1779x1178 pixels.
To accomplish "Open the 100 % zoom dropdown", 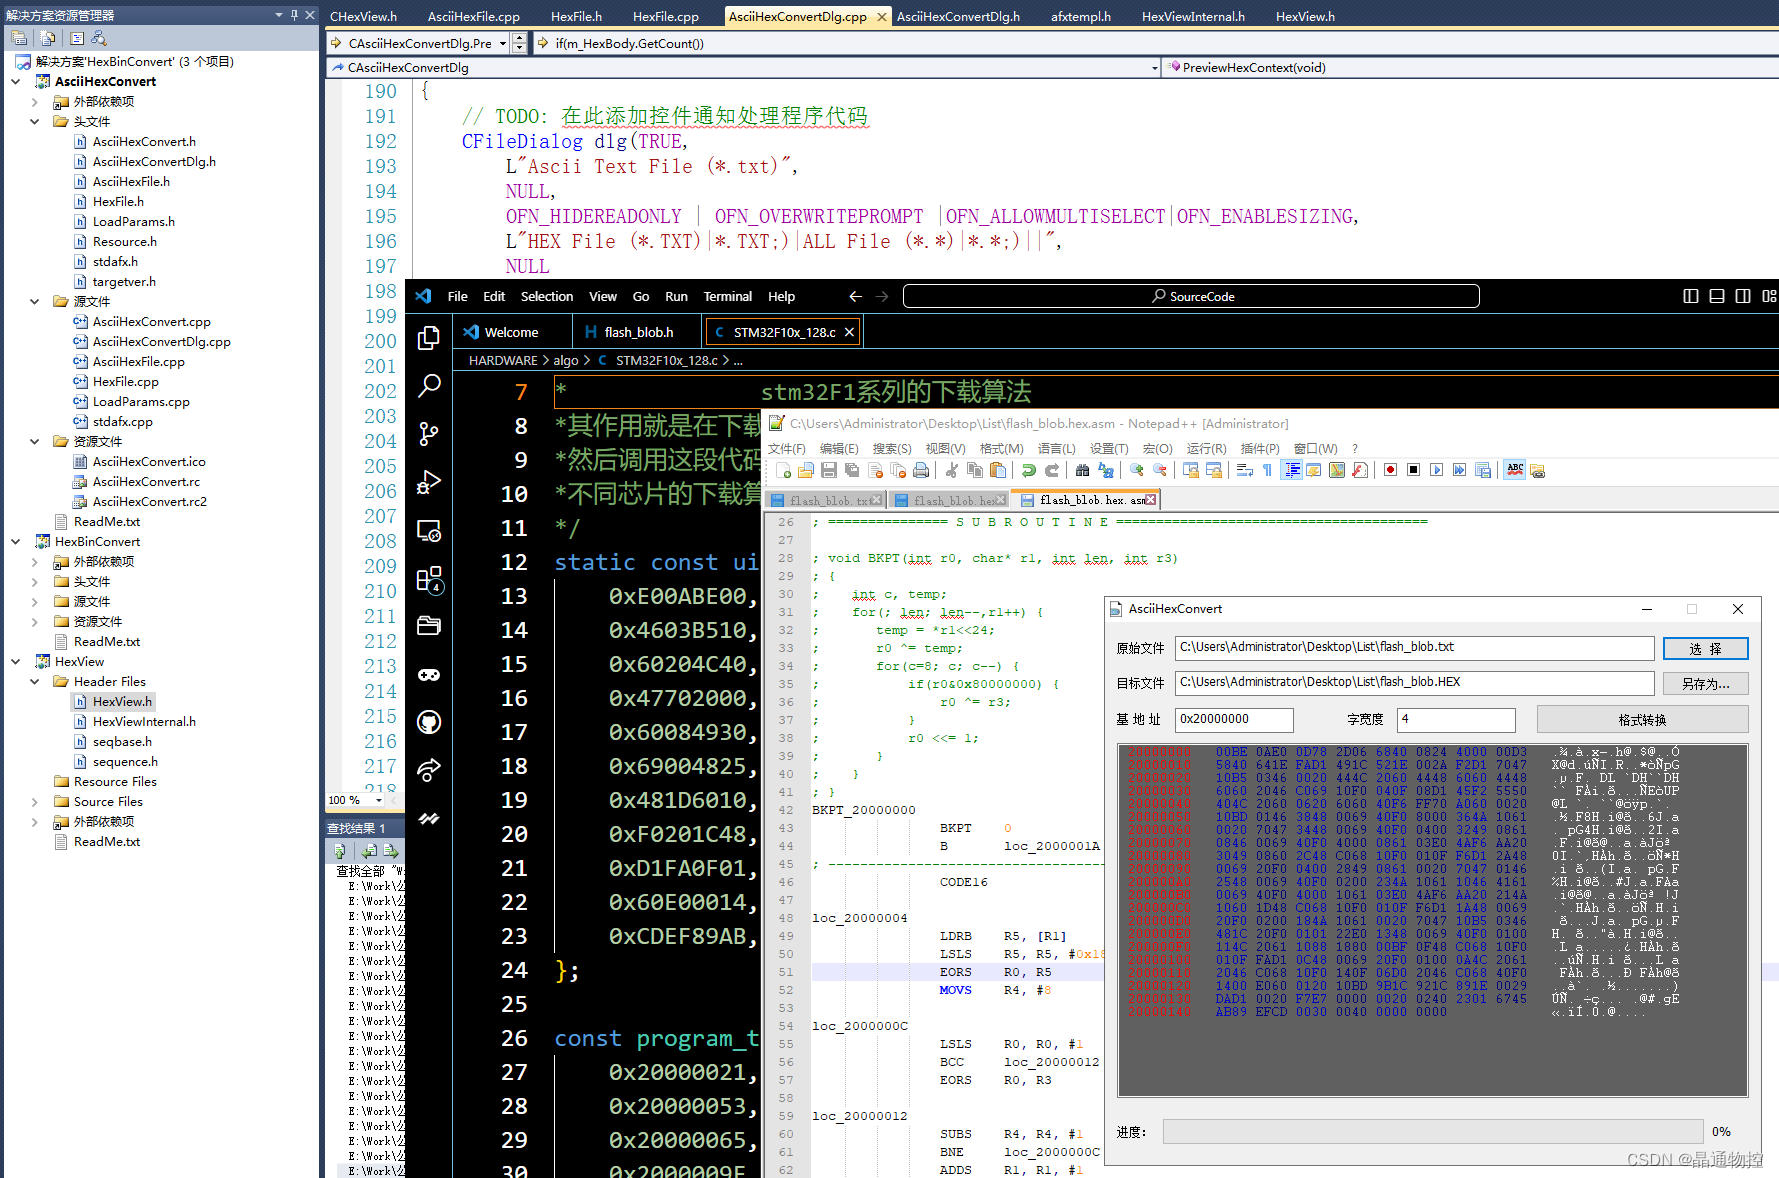I will [379, 800].
